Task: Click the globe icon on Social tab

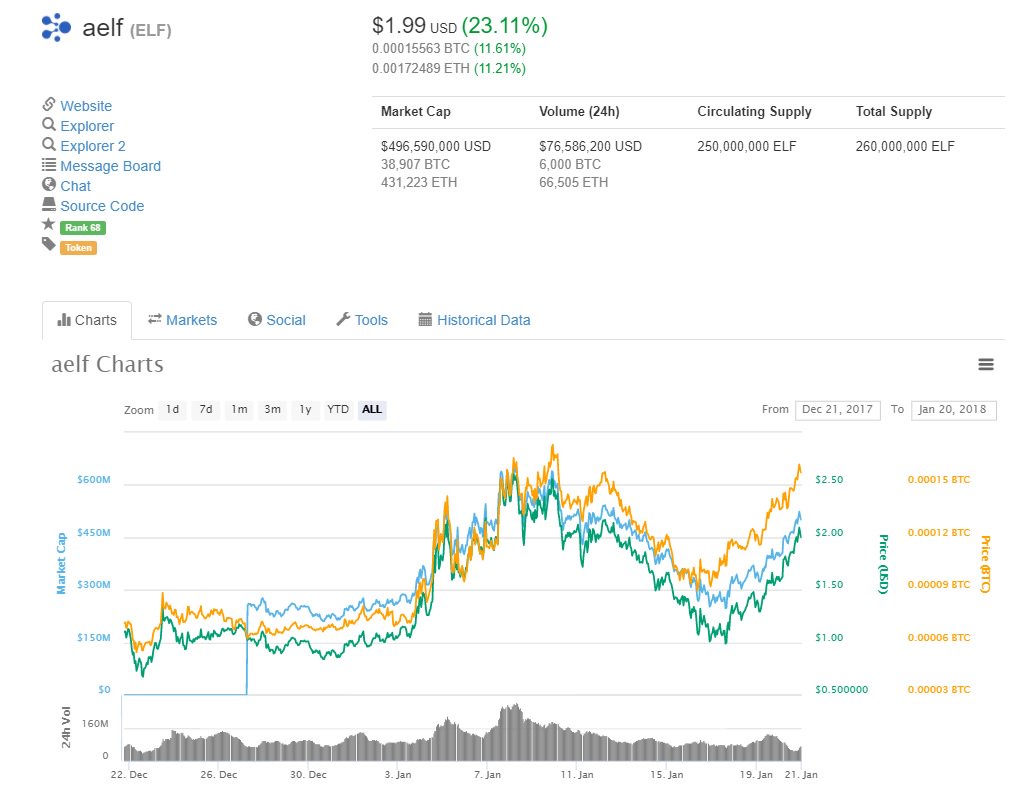Action: click(255, 319)
